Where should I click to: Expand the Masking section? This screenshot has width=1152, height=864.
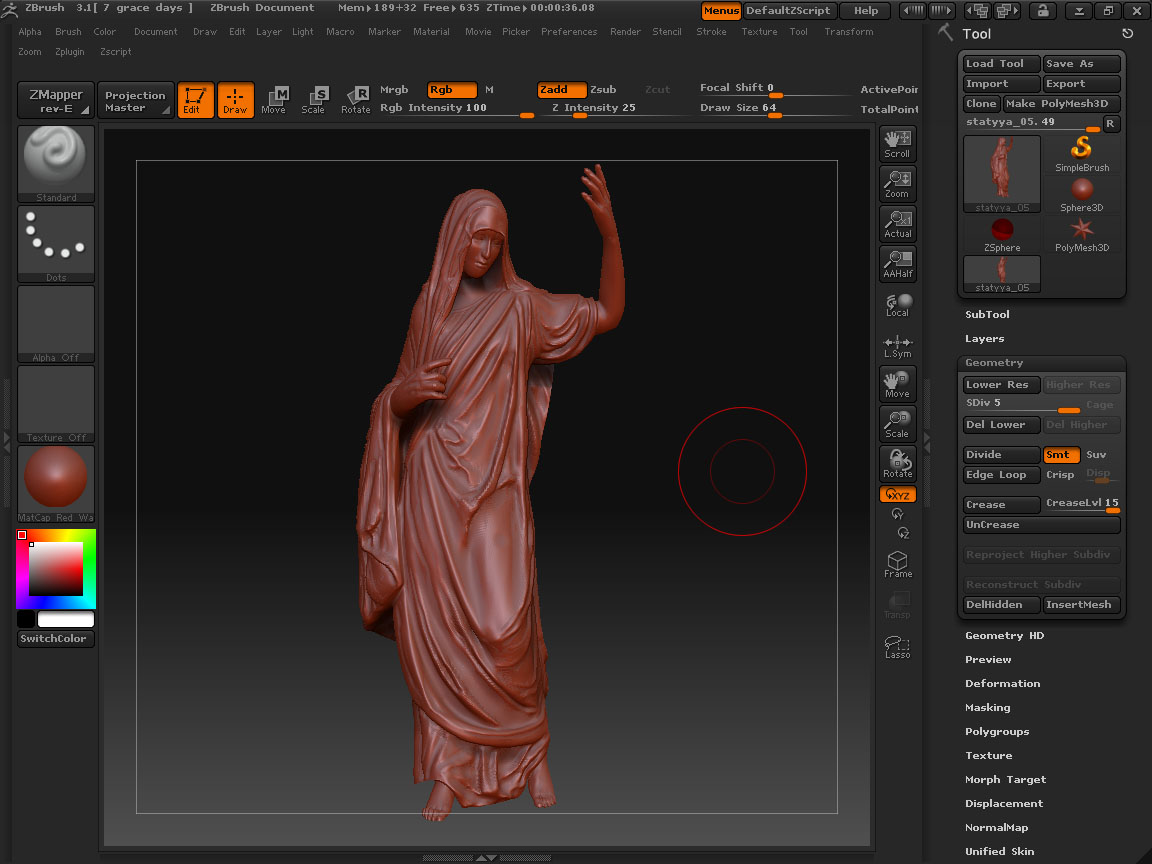point(987,708)
